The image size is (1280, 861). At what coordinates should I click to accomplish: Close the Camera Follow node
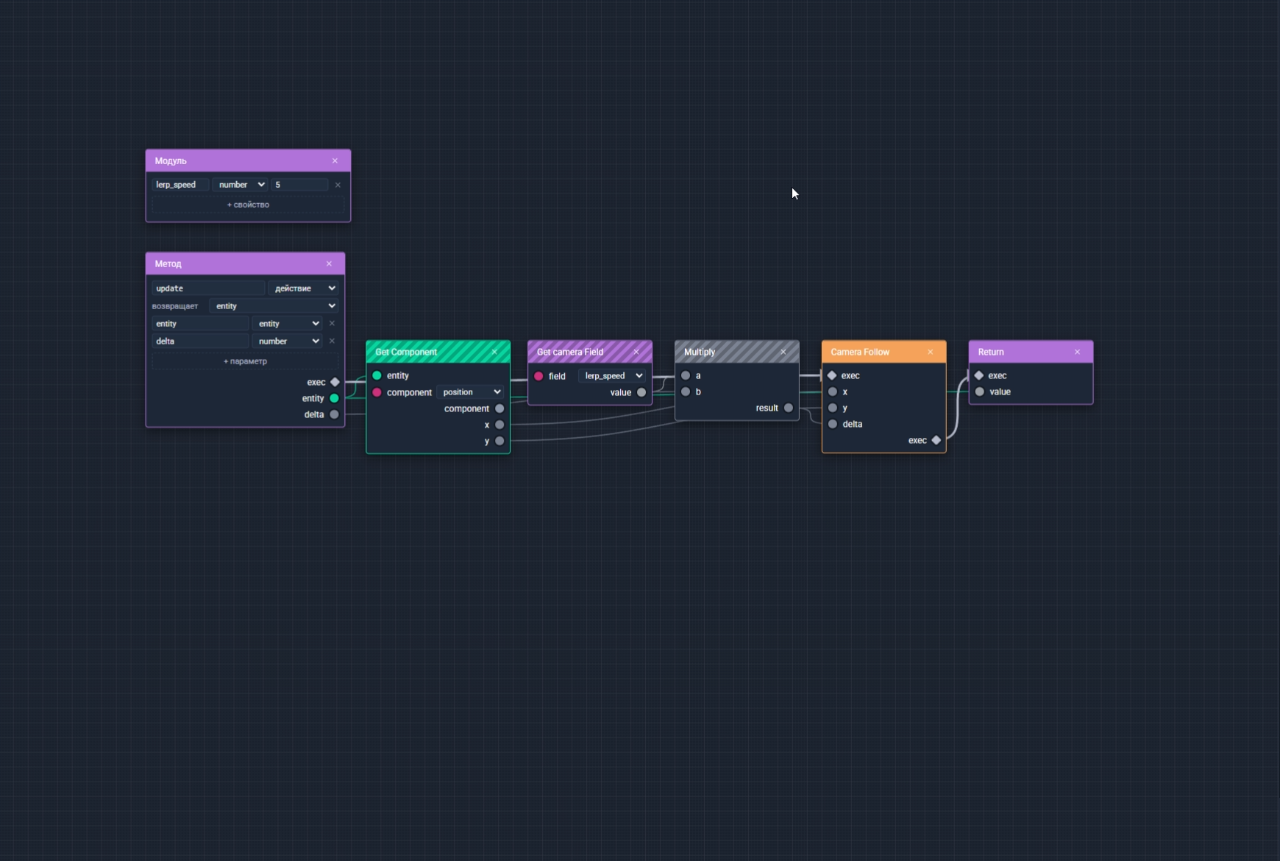point(930,352)
